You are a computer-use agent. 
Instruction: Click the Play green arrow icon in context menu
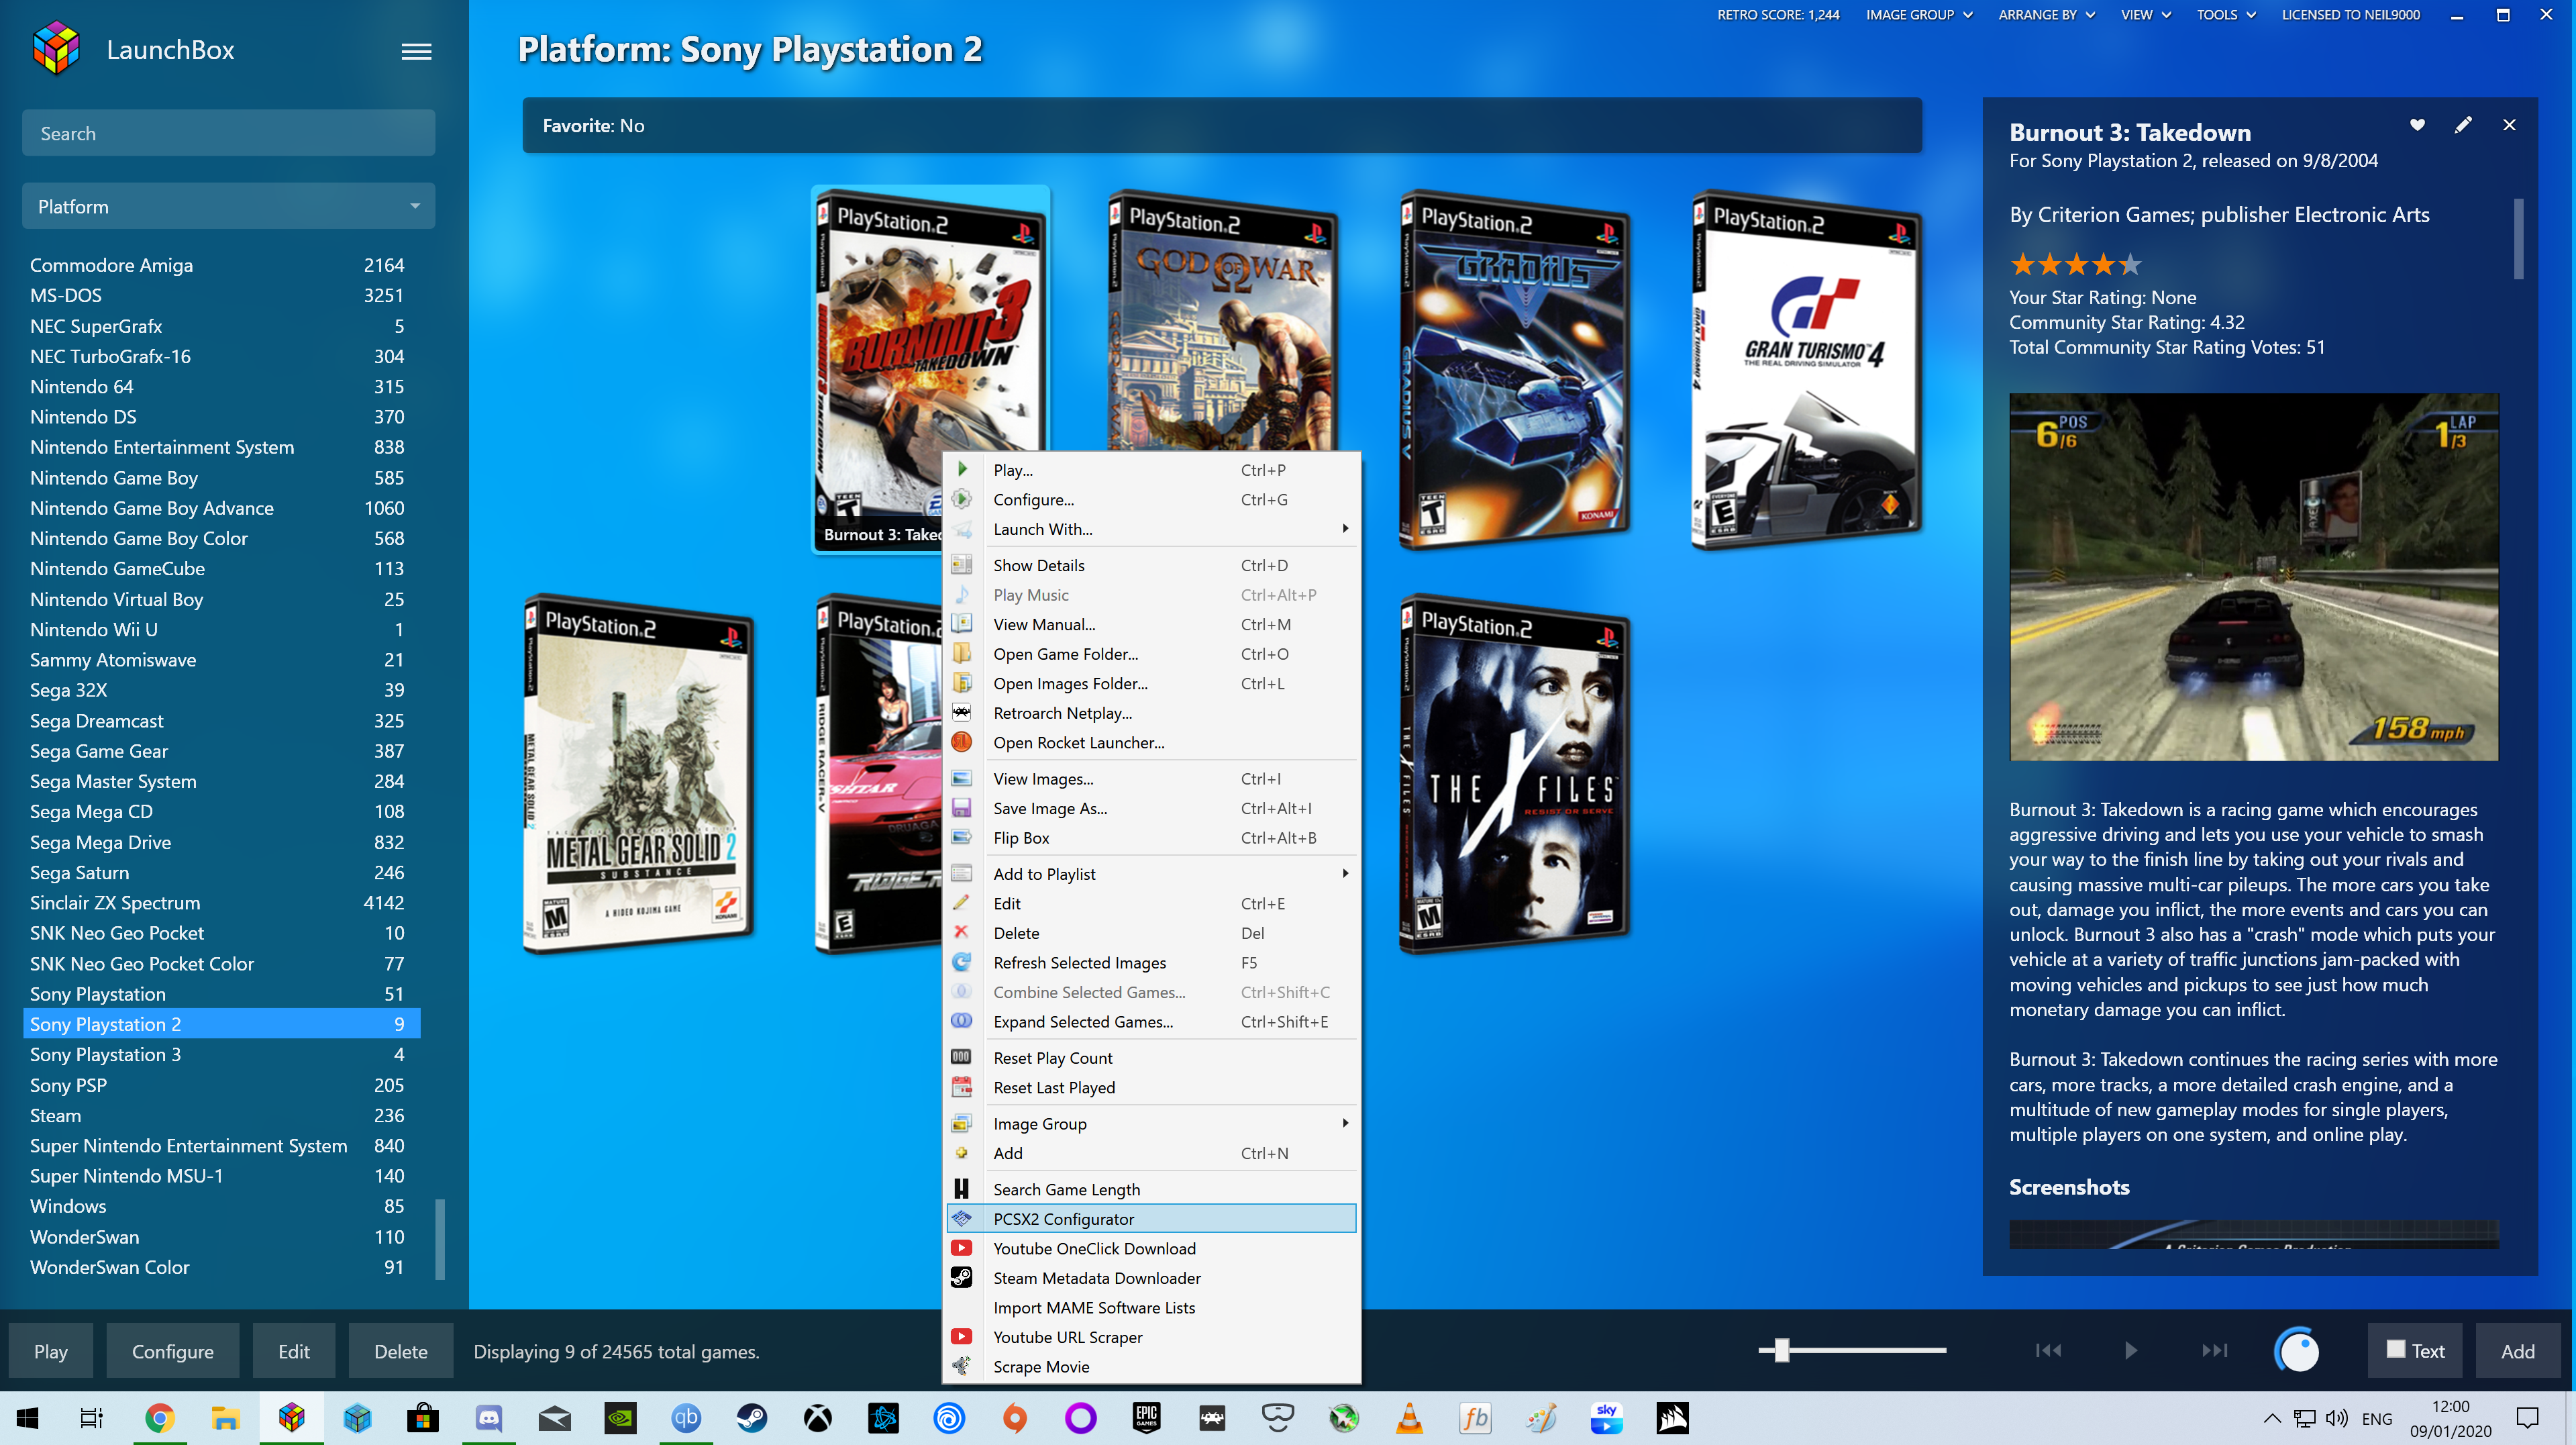(x=962, y=469)
